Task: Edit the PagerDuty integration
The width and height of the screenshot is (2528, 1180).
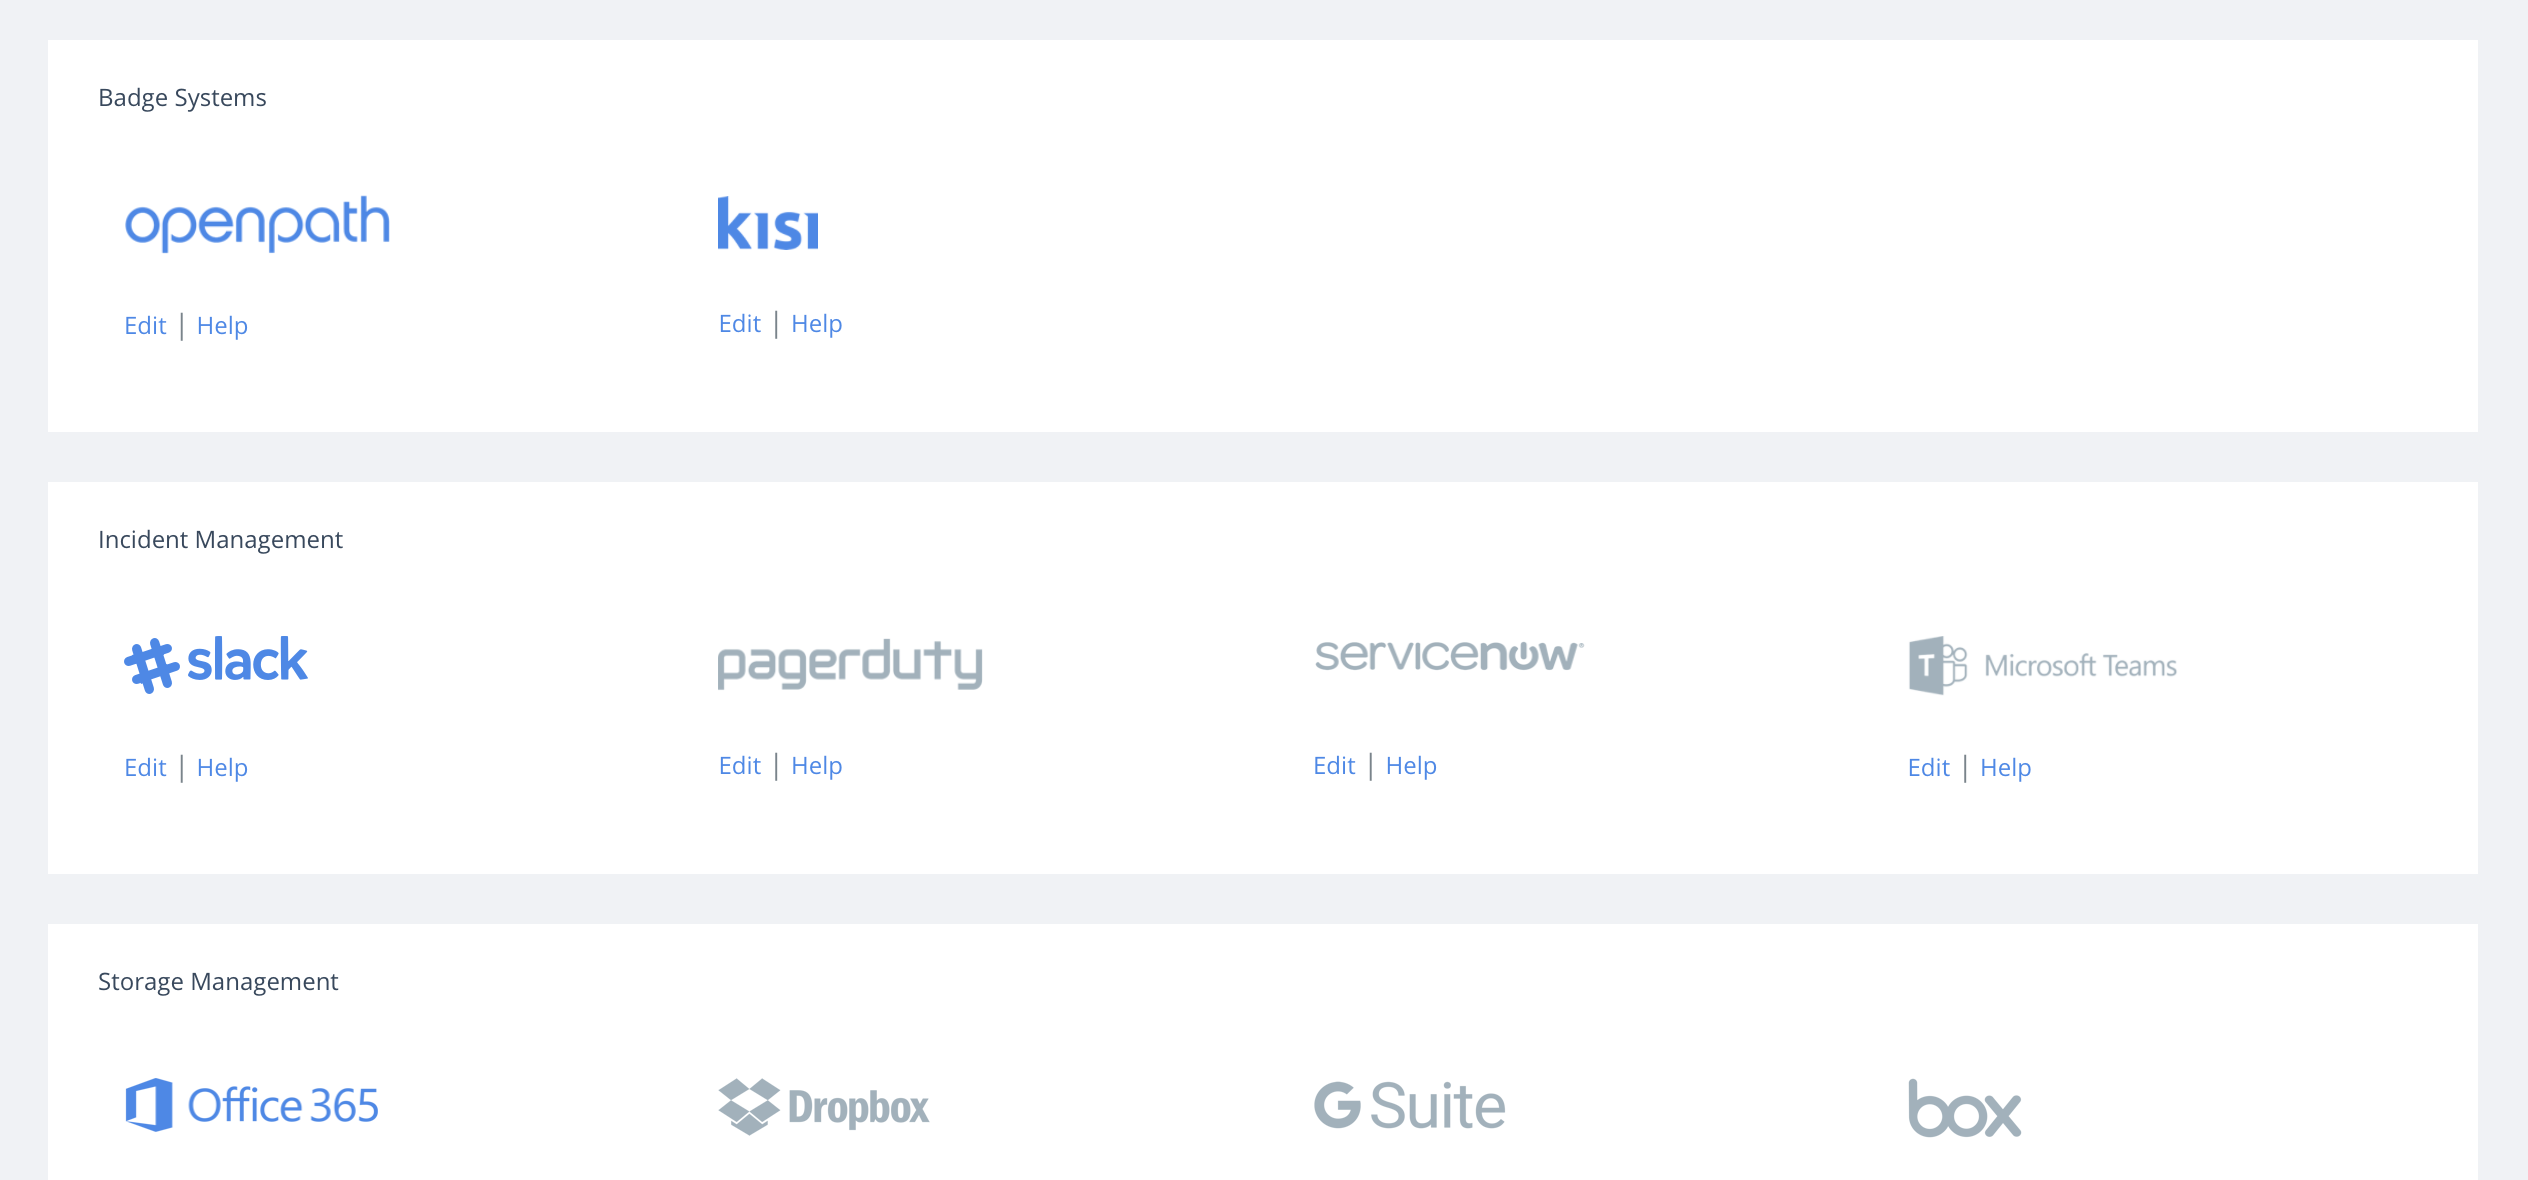Action: coord(740,766)
